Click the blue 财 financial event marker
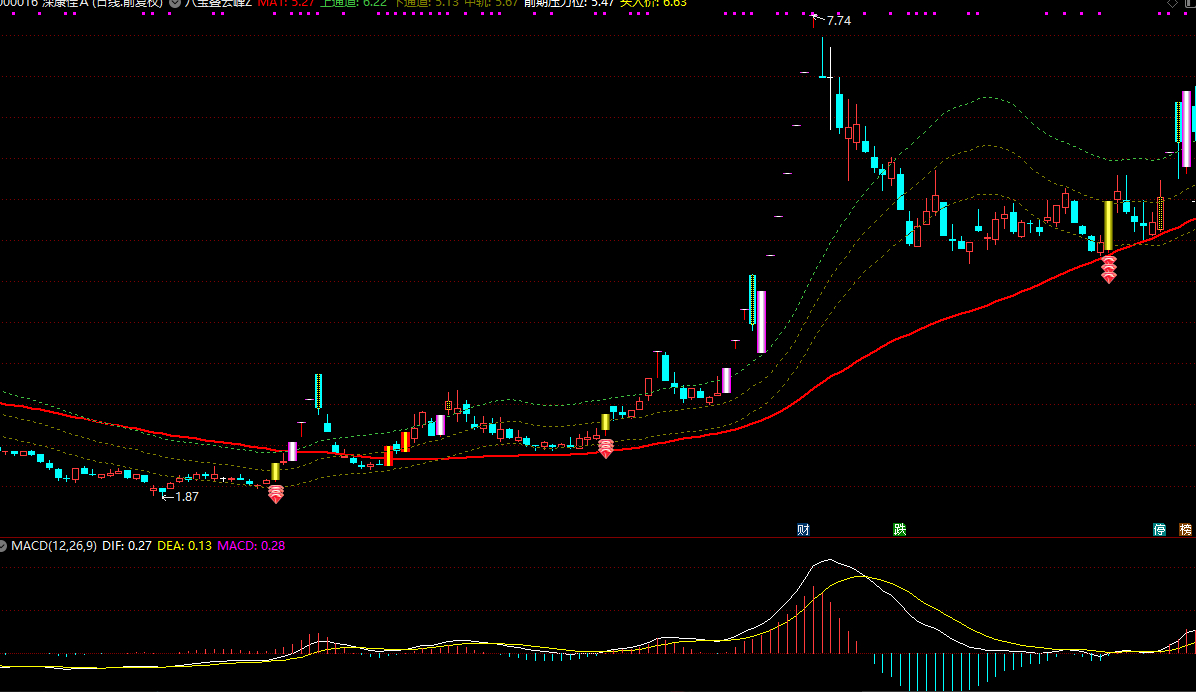 point(803,529)
